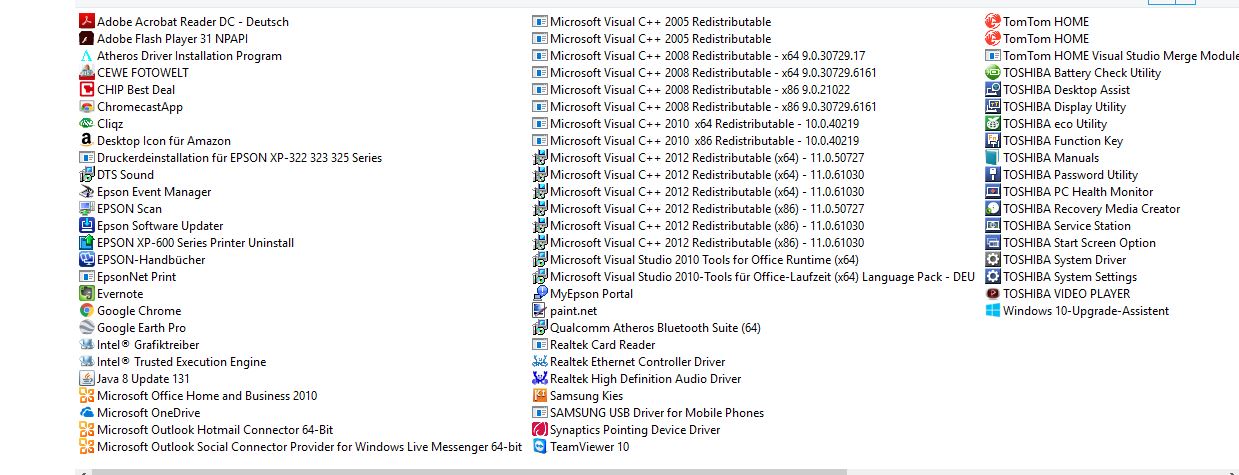1239x475 pixels.
Task: Click the EPSON Scan icon
Action: pyautogui.click(x=87, y=208)
